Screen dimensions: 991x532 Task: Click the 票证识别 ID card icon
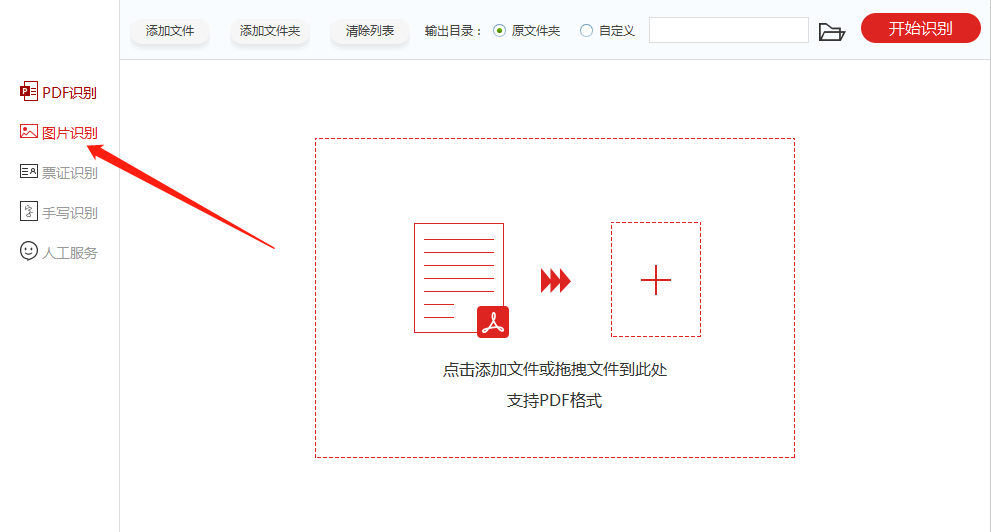(28, 172)
